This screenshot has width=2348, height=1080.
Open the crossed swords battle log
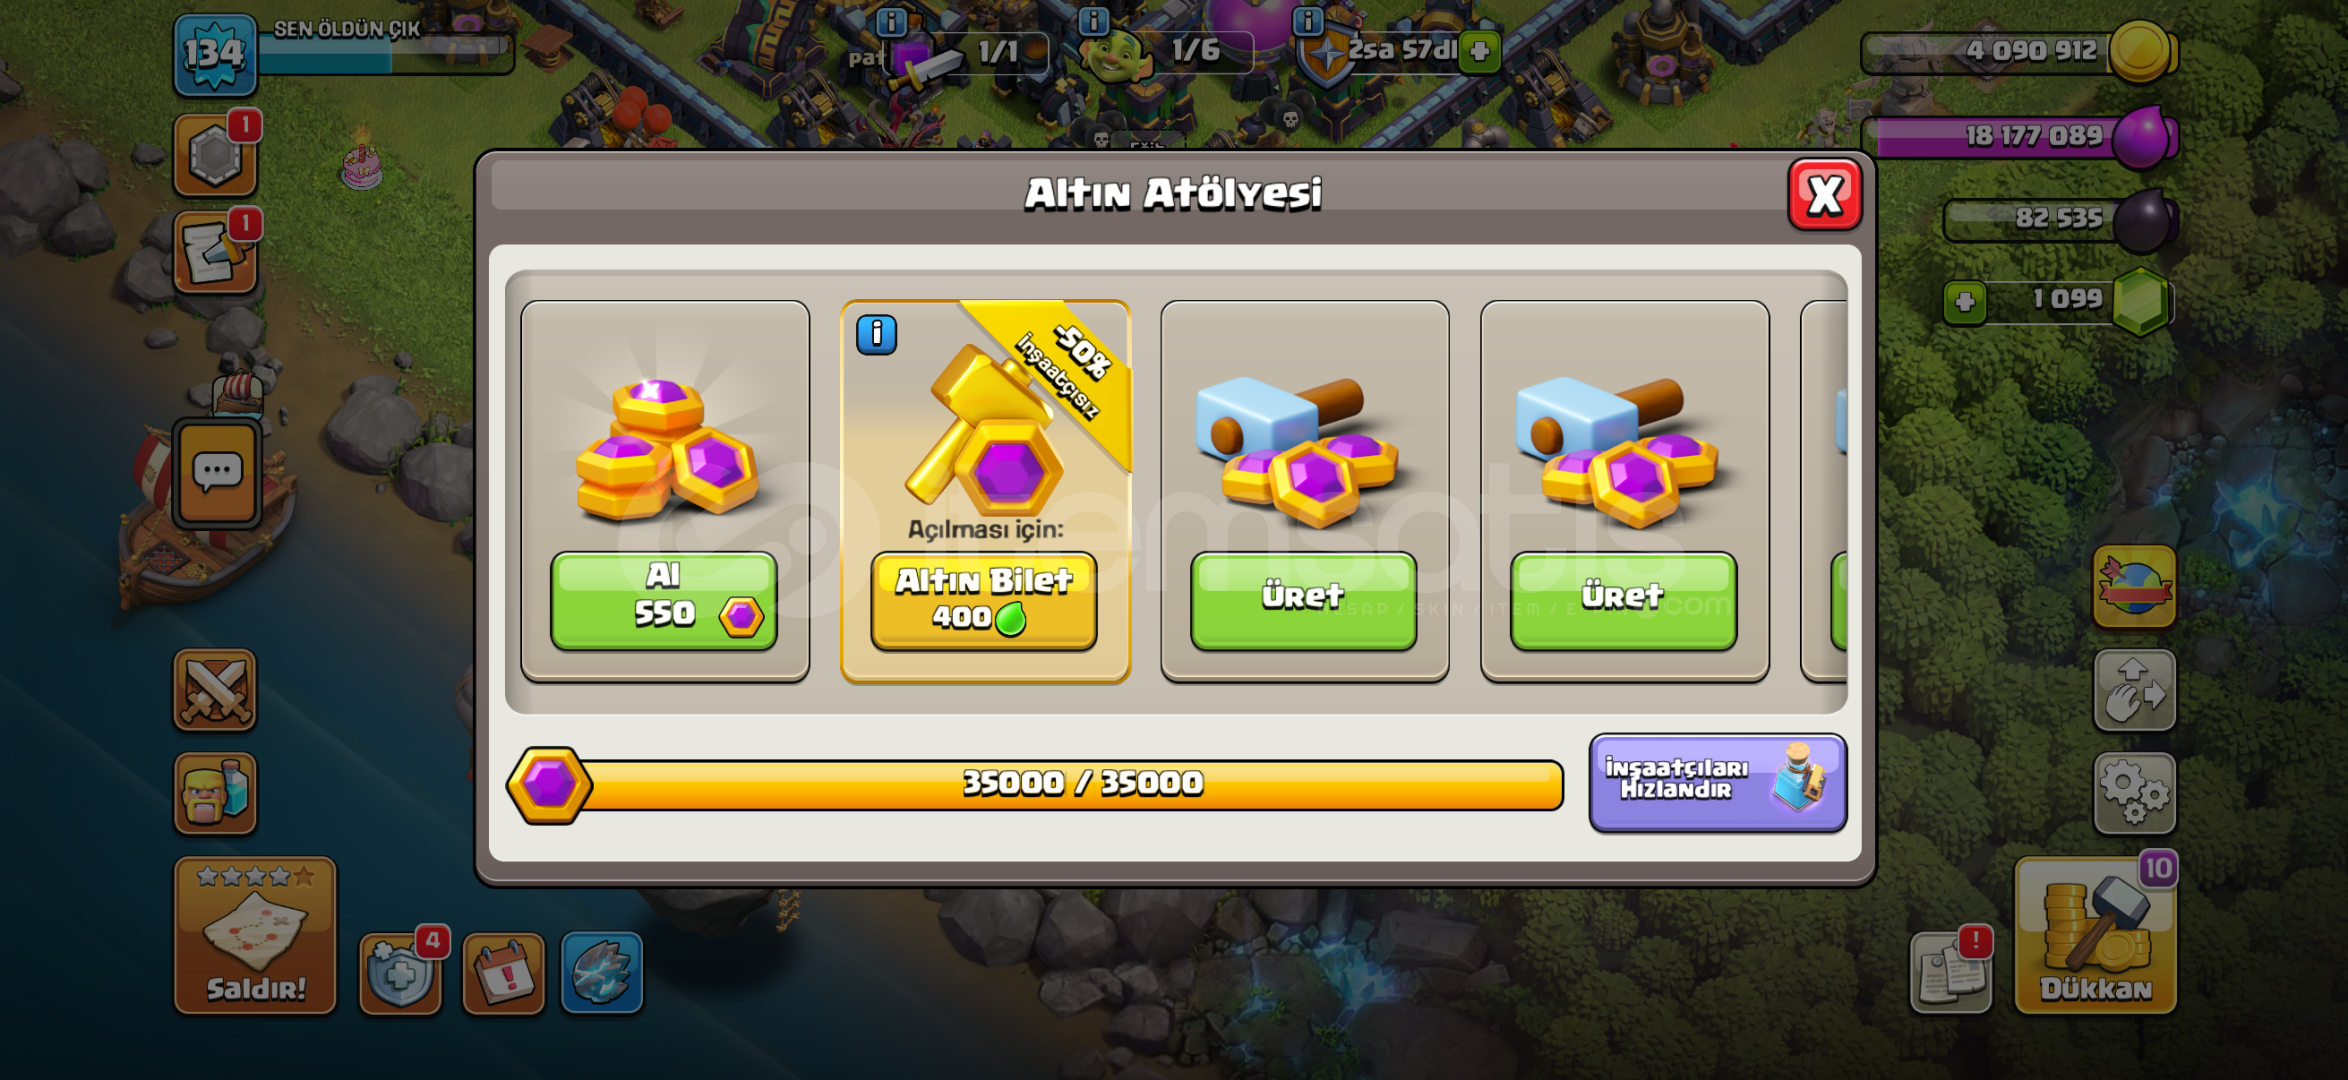(215, 690)
